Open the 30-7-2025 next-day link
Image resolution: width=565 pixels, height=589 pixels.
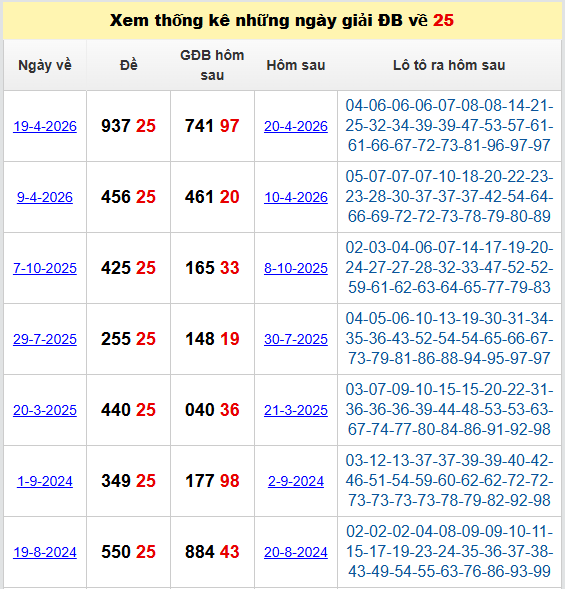click(x=296, y=339)
